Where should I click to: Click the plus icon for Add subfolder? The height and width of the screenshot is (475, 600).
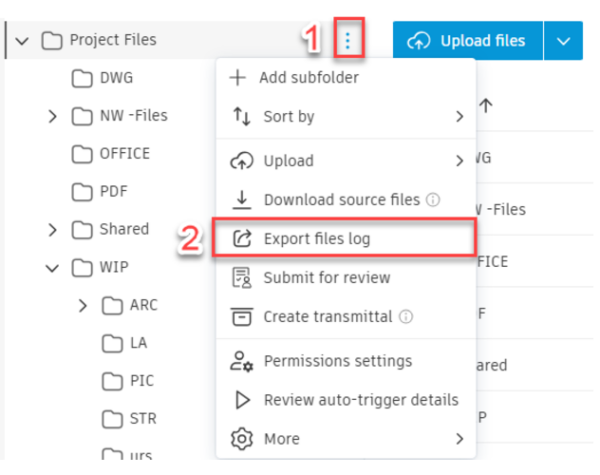tap(240, 78)
